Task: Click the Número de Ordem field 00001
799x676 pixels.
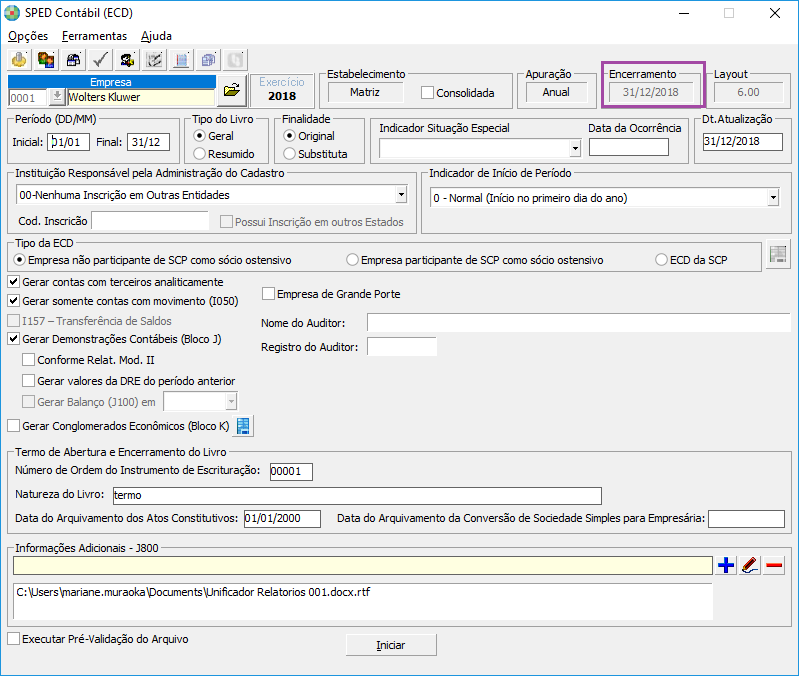Action: pos(291,471)
